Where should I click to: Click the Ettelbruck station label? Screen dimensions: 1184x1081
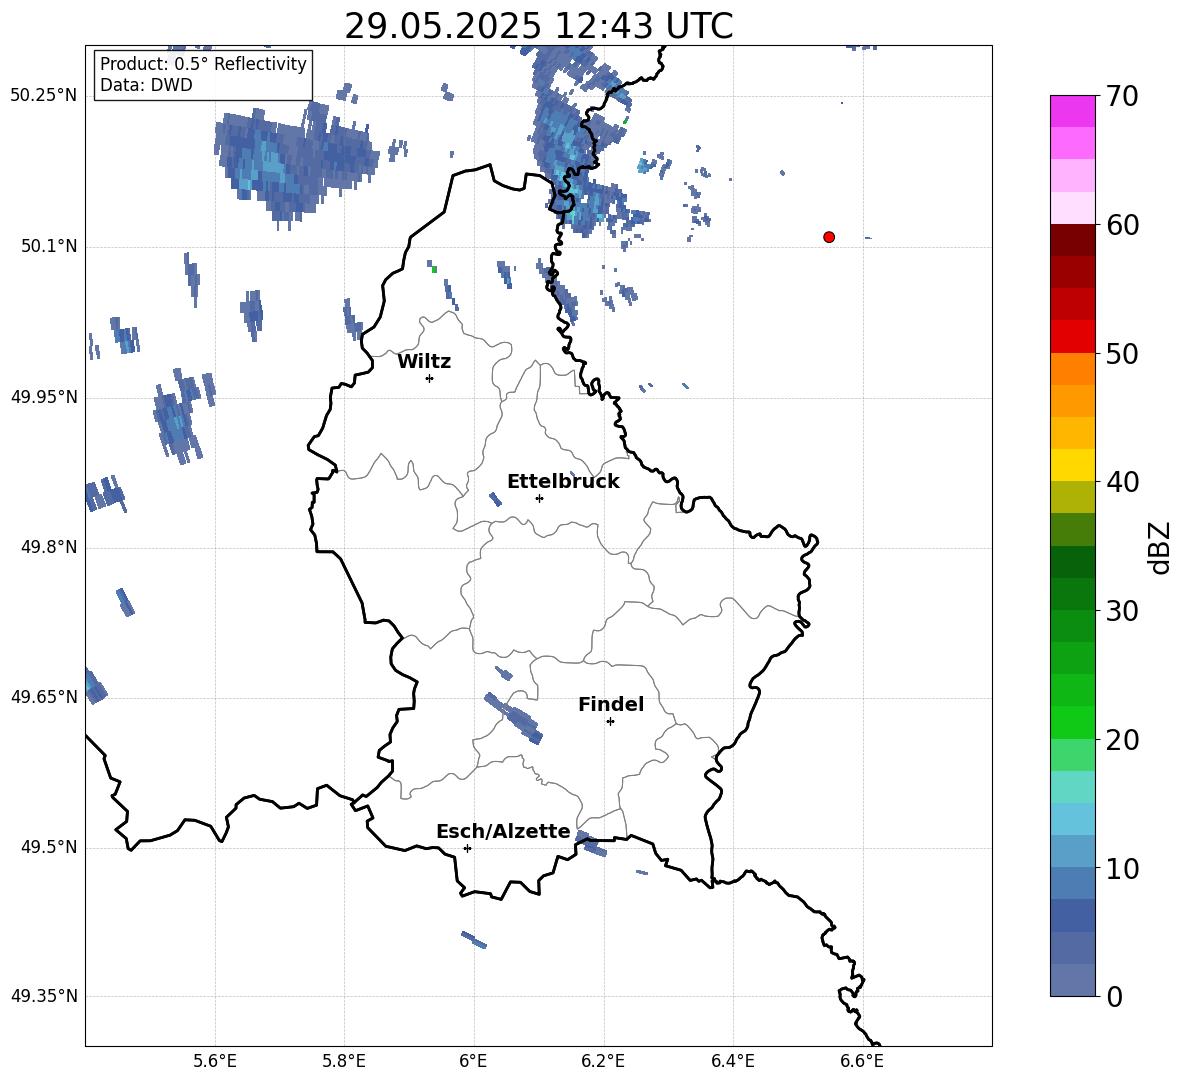pos(563,482)
